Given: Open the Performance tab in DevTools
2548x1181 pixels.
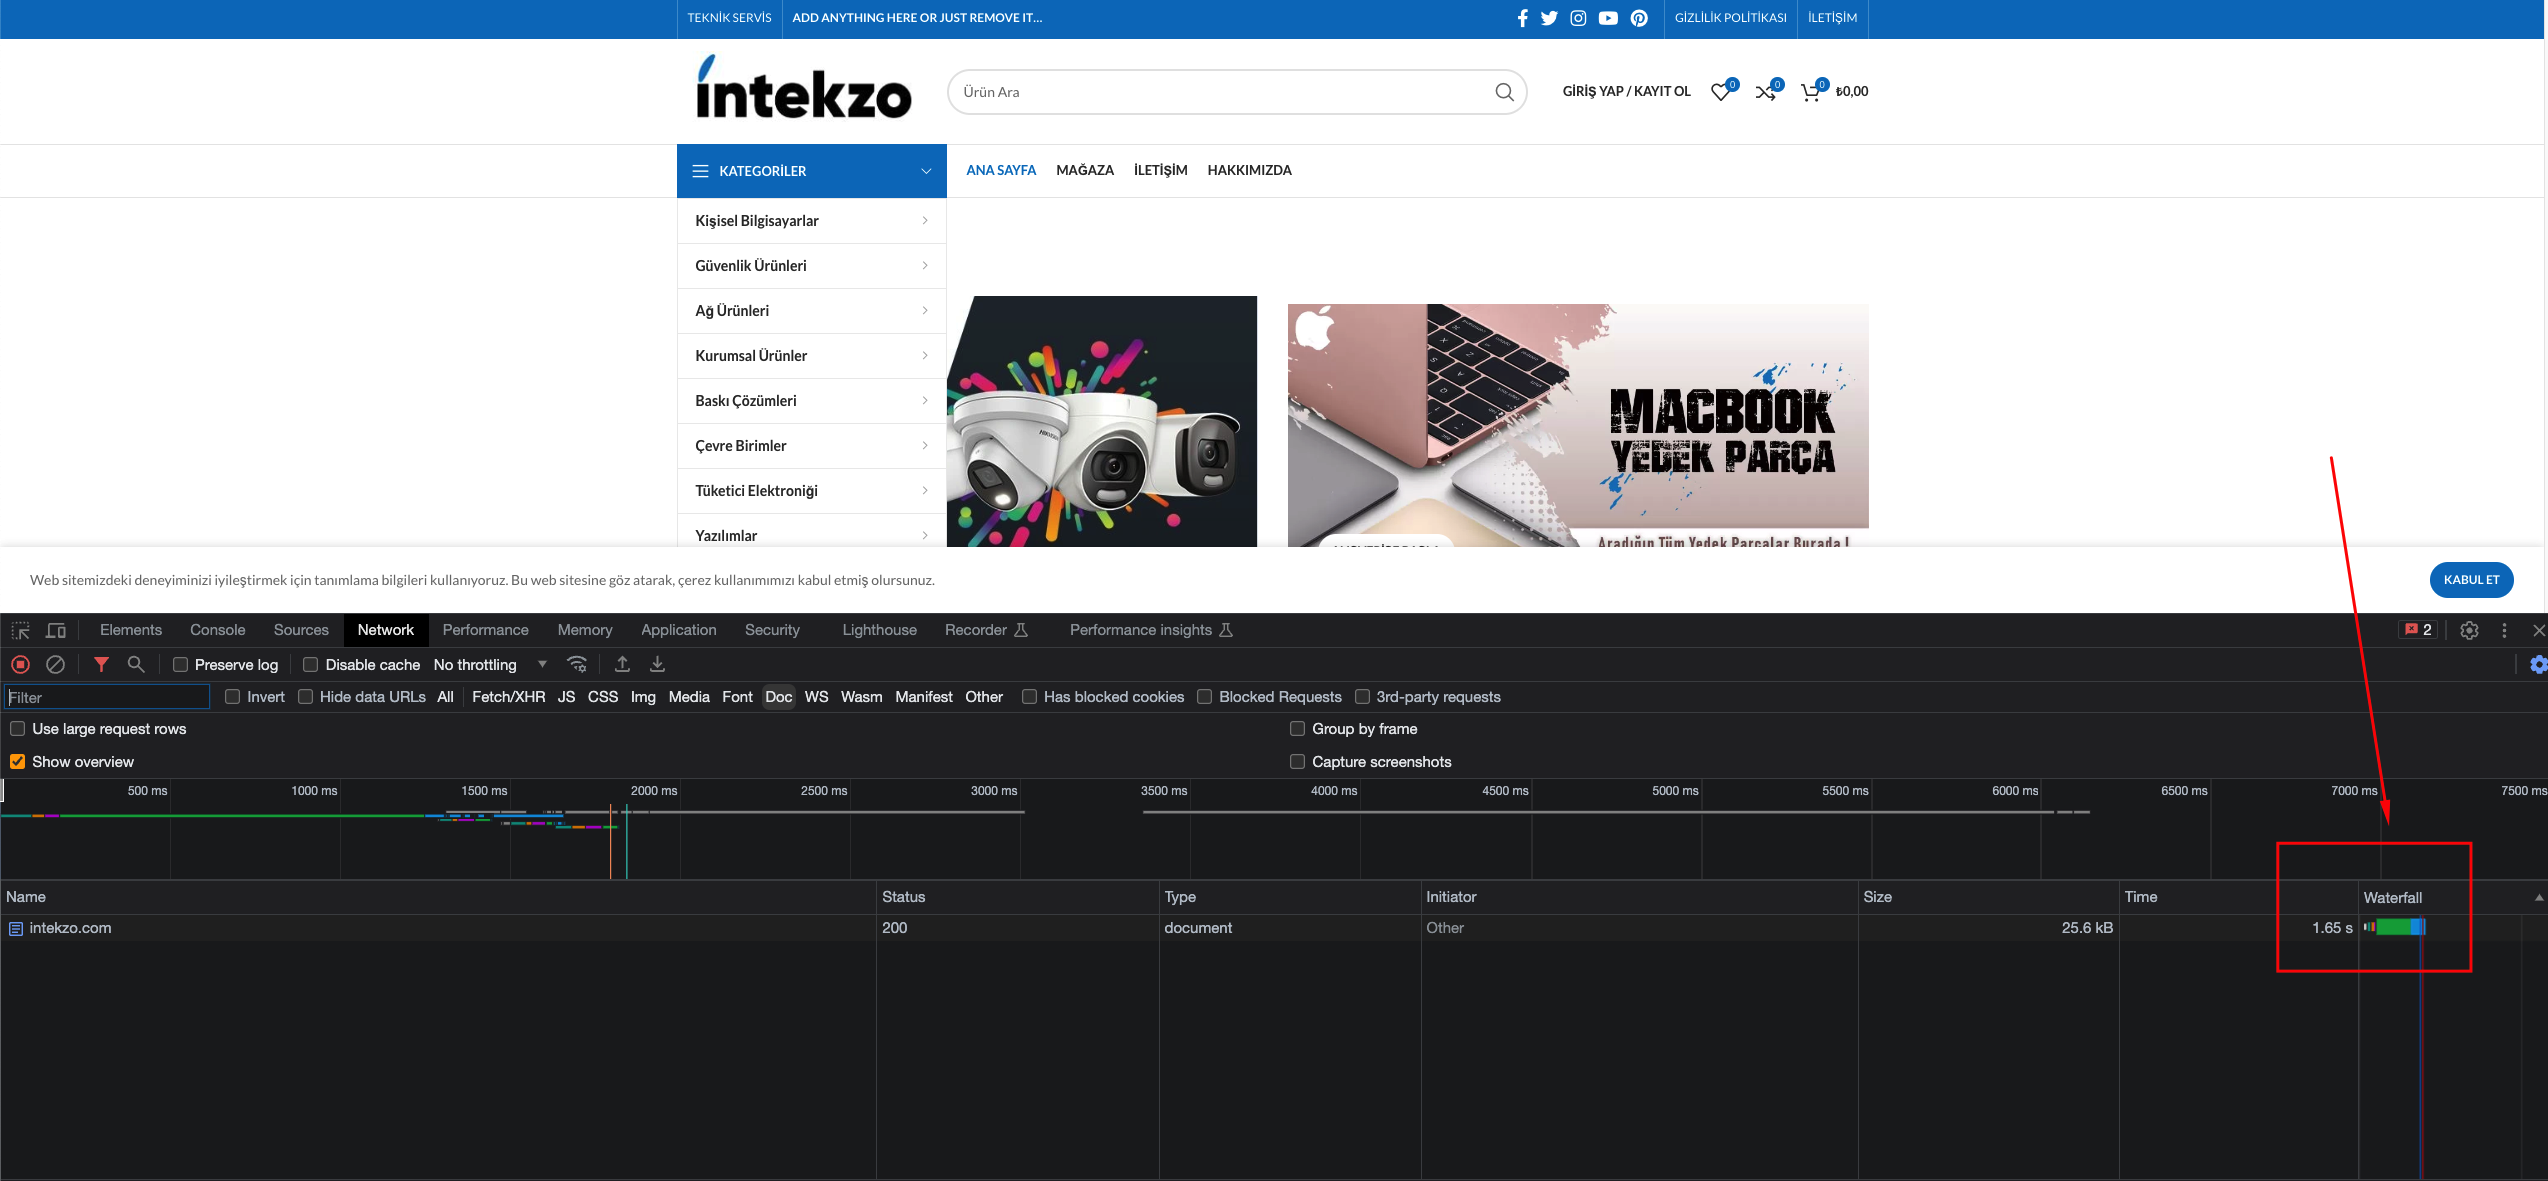Looking at the screenshot, I should pyautogui.click(x=485, y=630).
